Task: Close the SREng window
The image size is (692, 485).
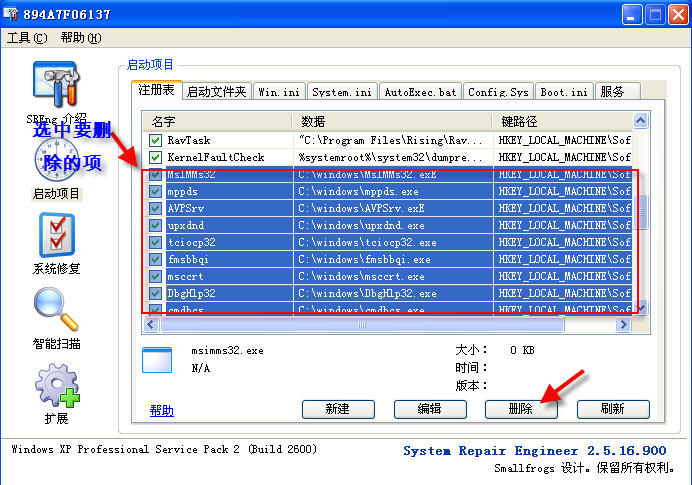Action: pyautogui.click(x=678, y=15)
